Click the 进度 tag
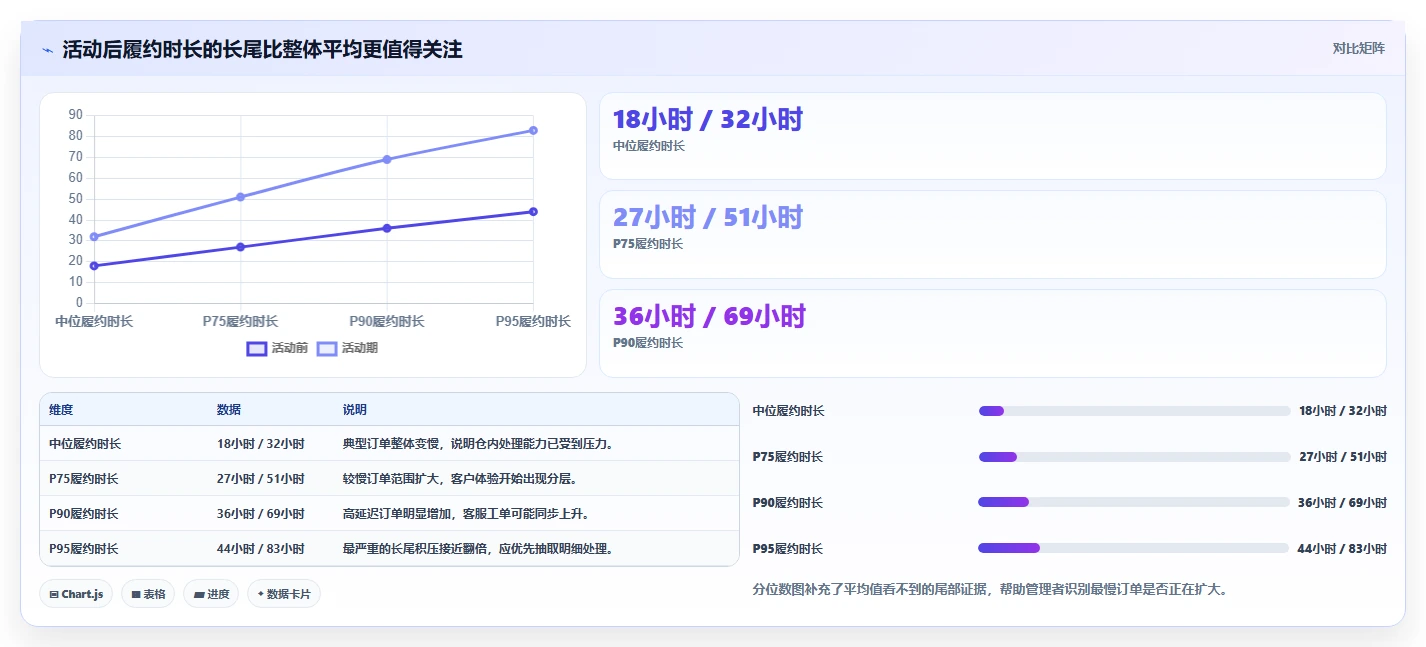Screen dimensions: 1426x647 tap(211, 594)
